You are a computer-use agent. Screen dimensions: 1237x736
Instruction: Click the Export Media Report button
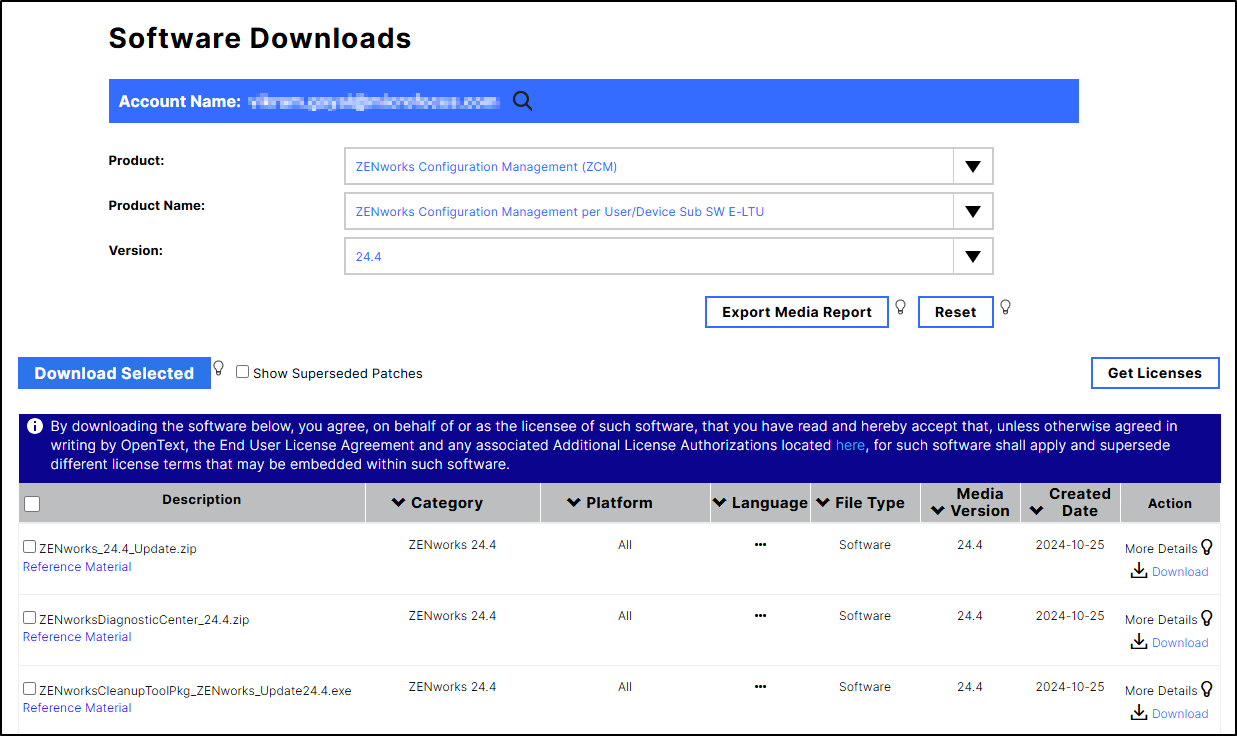(x=797, y=312)
